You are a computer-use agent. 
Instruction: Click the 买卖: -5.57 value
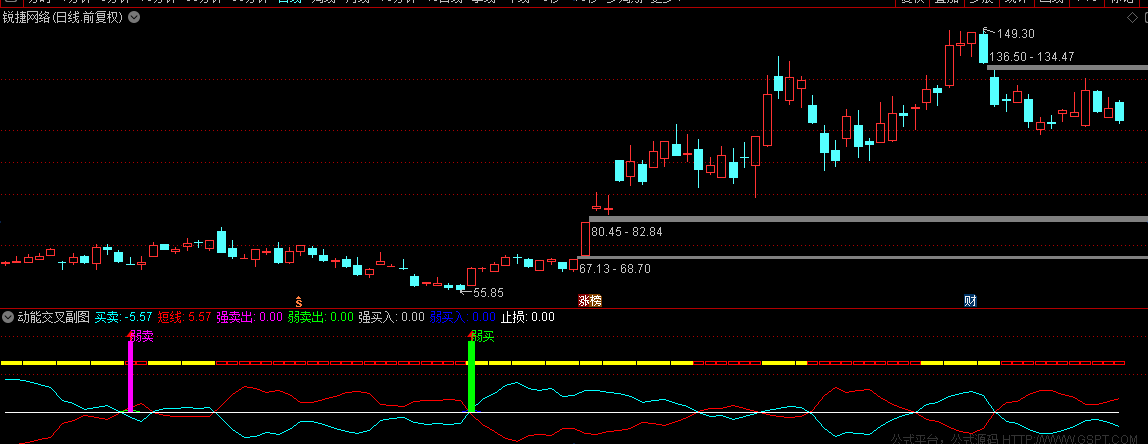click(124, 317)
